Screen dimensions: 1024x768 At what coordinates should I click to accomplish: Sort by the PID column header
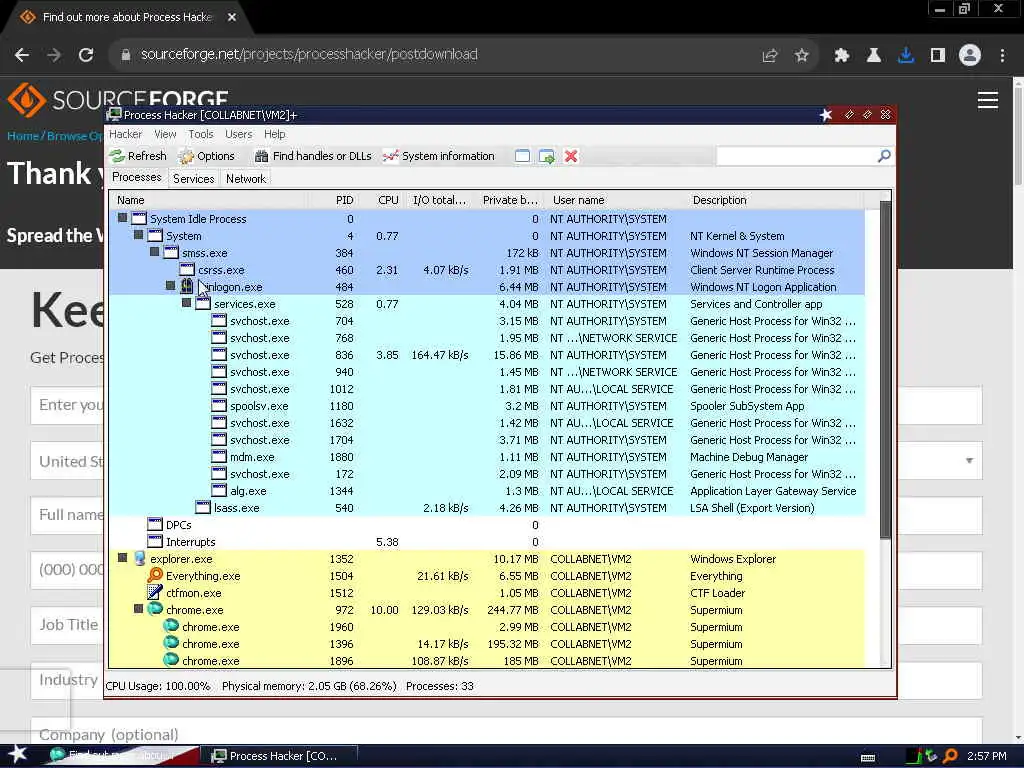tap(336, 200)
